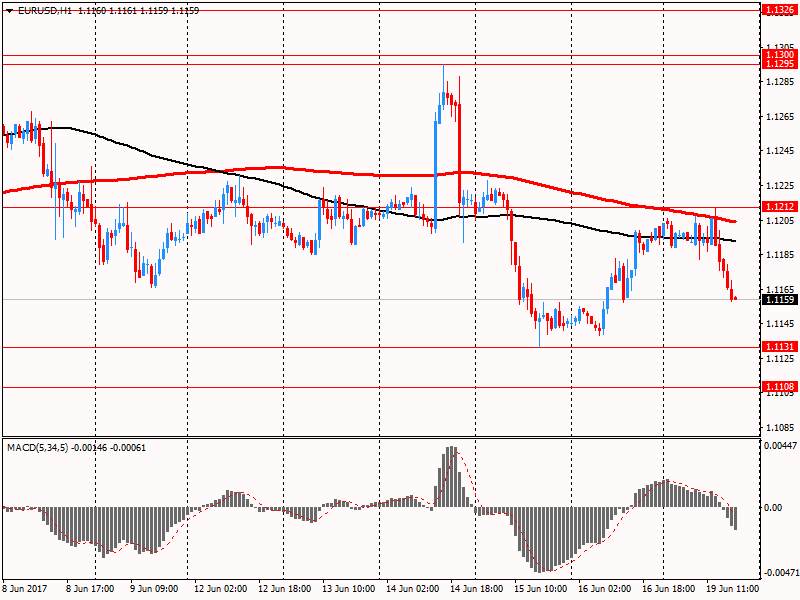Click the 0.00447 MACD scale value
Image resolution: width=800 pixels, height=600 pixels.
coord(780,446)
